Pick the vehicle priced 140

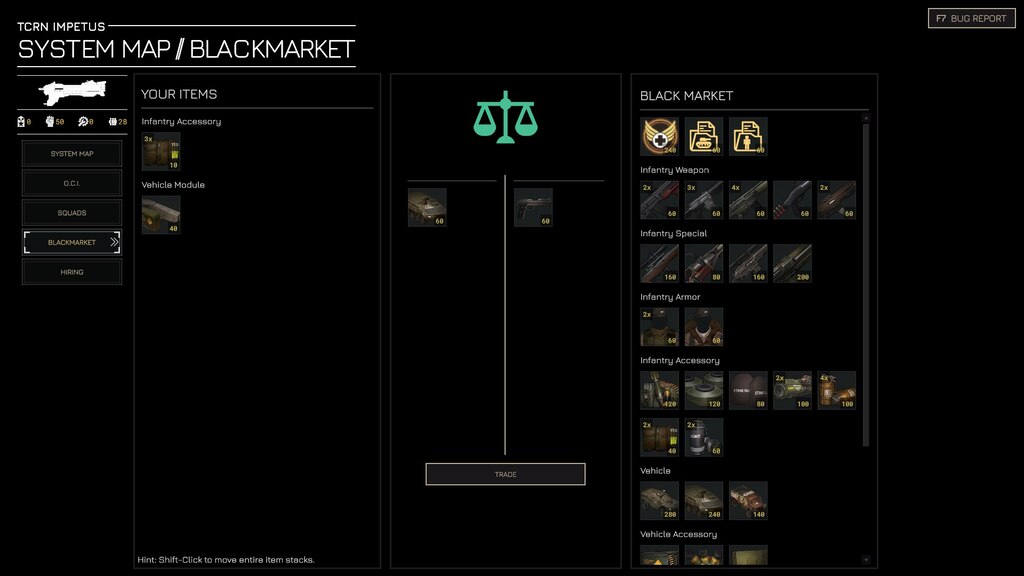(x=748, y=500)
